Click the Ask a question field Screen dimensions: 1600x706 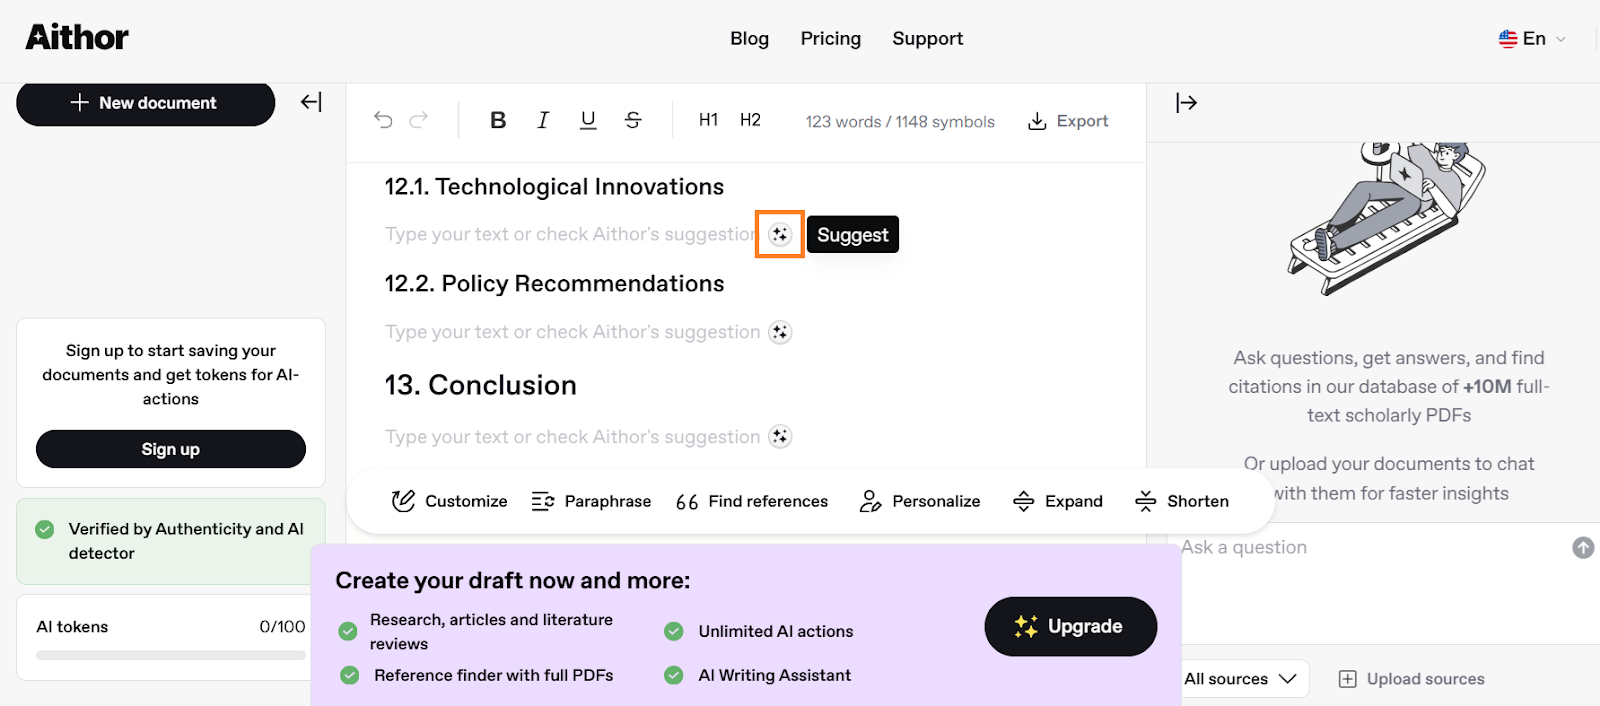tap(1370, 548)
